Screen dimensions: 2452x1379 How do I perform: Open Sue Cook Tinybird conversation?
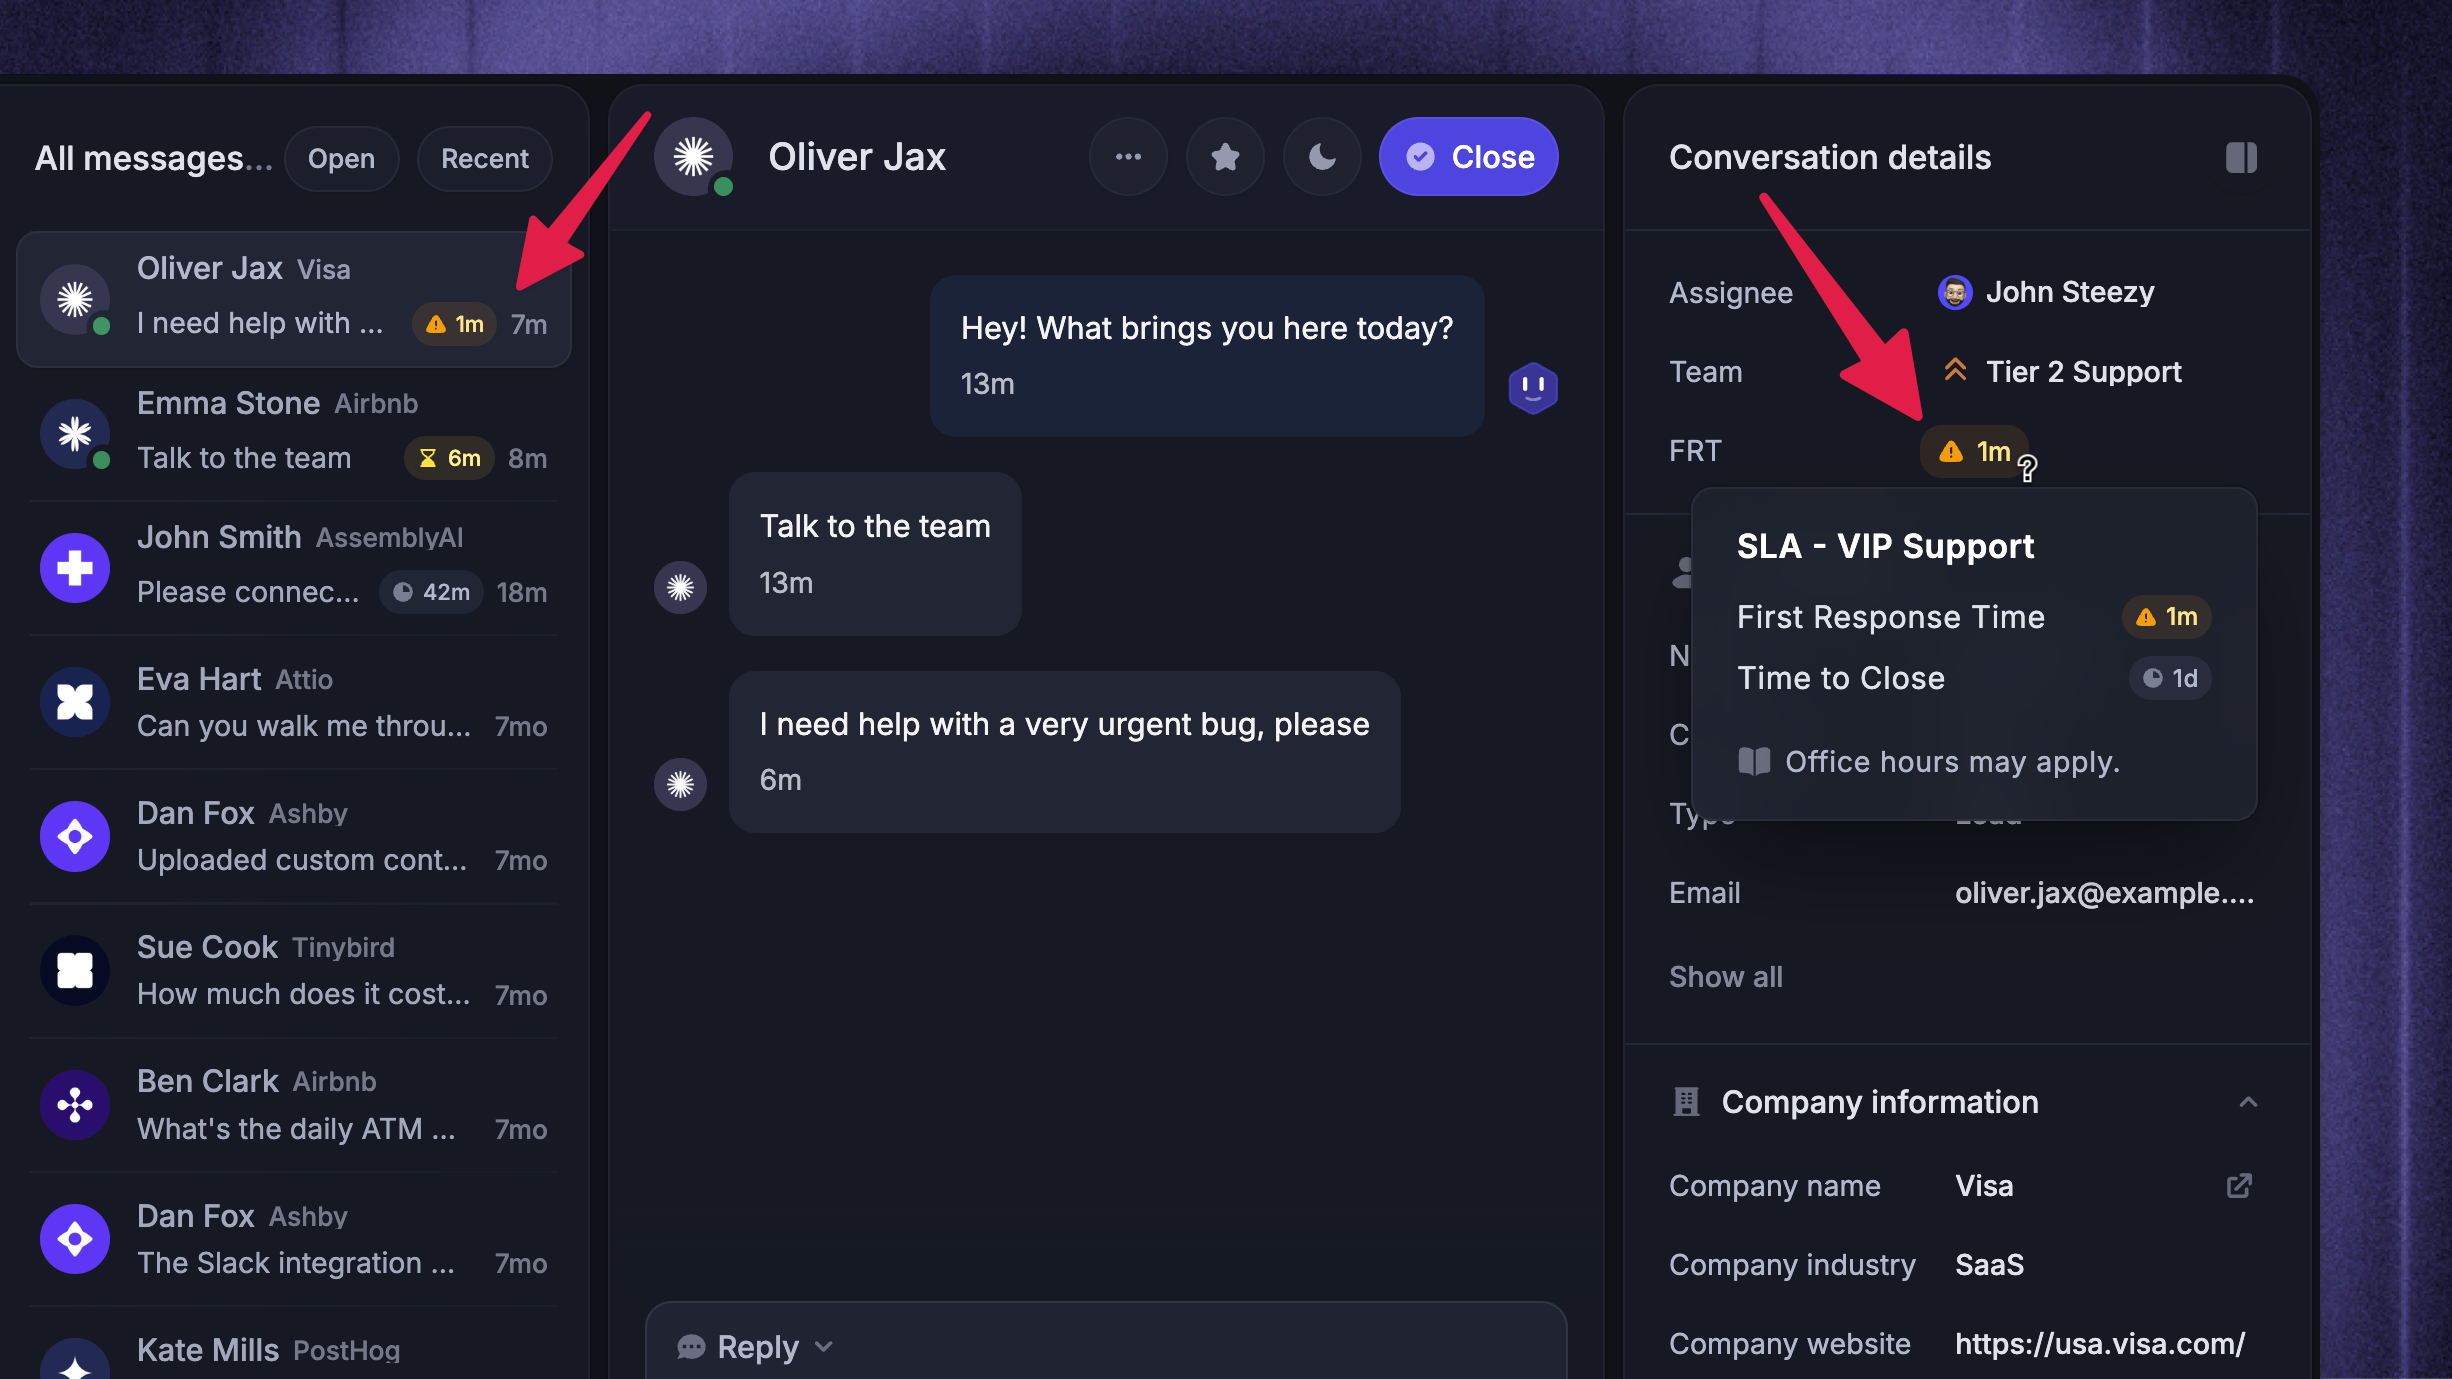pyautogui.click(x=294, y=970)
